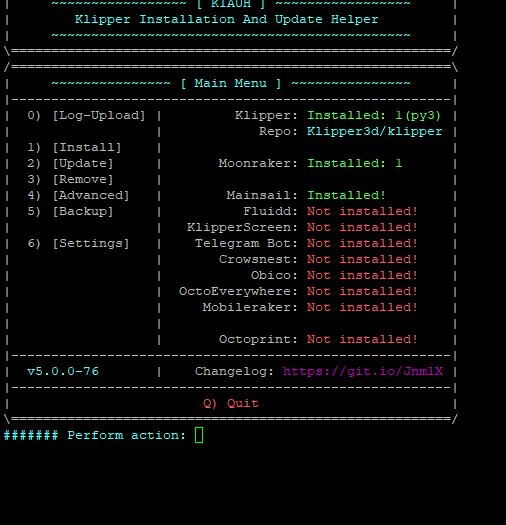Click the 'Mobileraker:' label

(x=250, y=308)
